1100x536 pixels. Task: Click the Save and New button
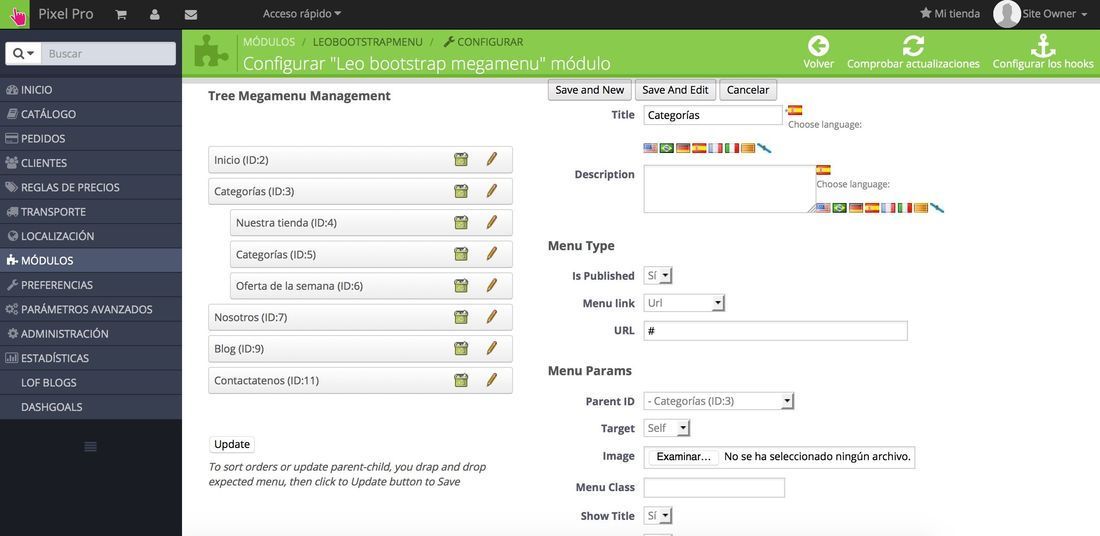(x=589, y=90)
